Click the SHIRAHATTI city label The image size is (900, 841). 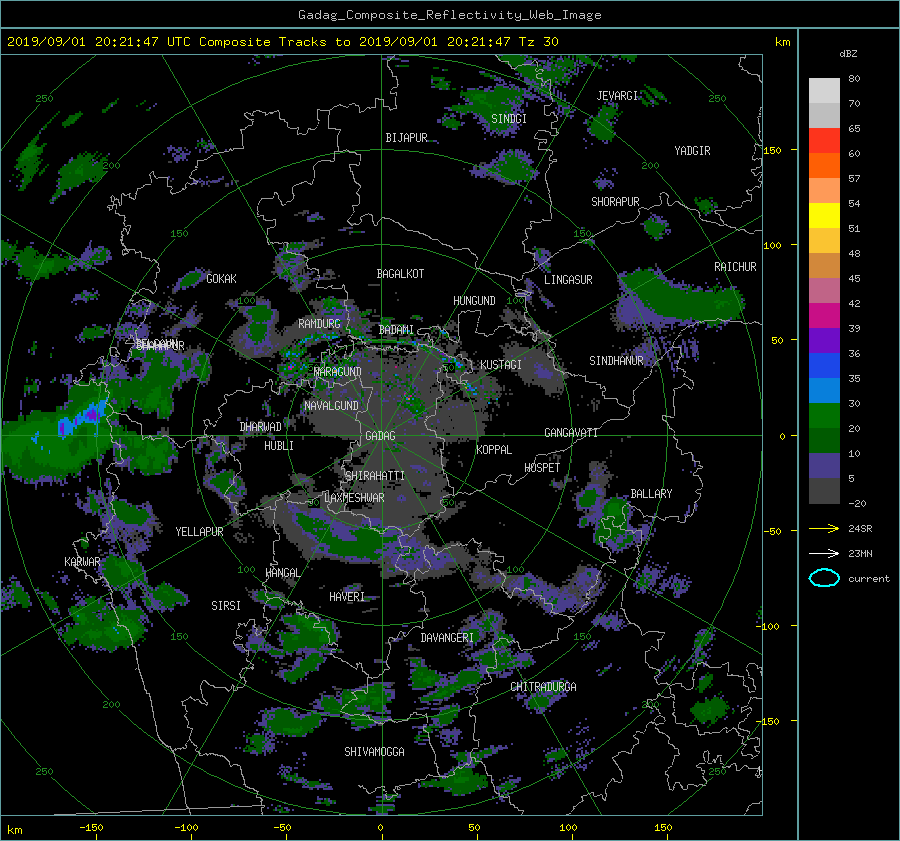(375, 476)
